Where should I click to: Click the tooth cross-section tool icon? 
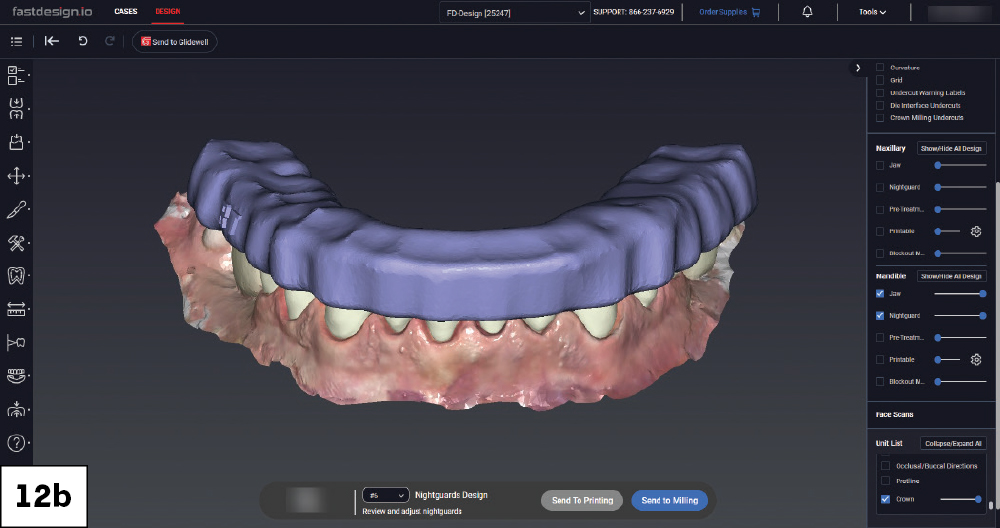click(16, 342)
